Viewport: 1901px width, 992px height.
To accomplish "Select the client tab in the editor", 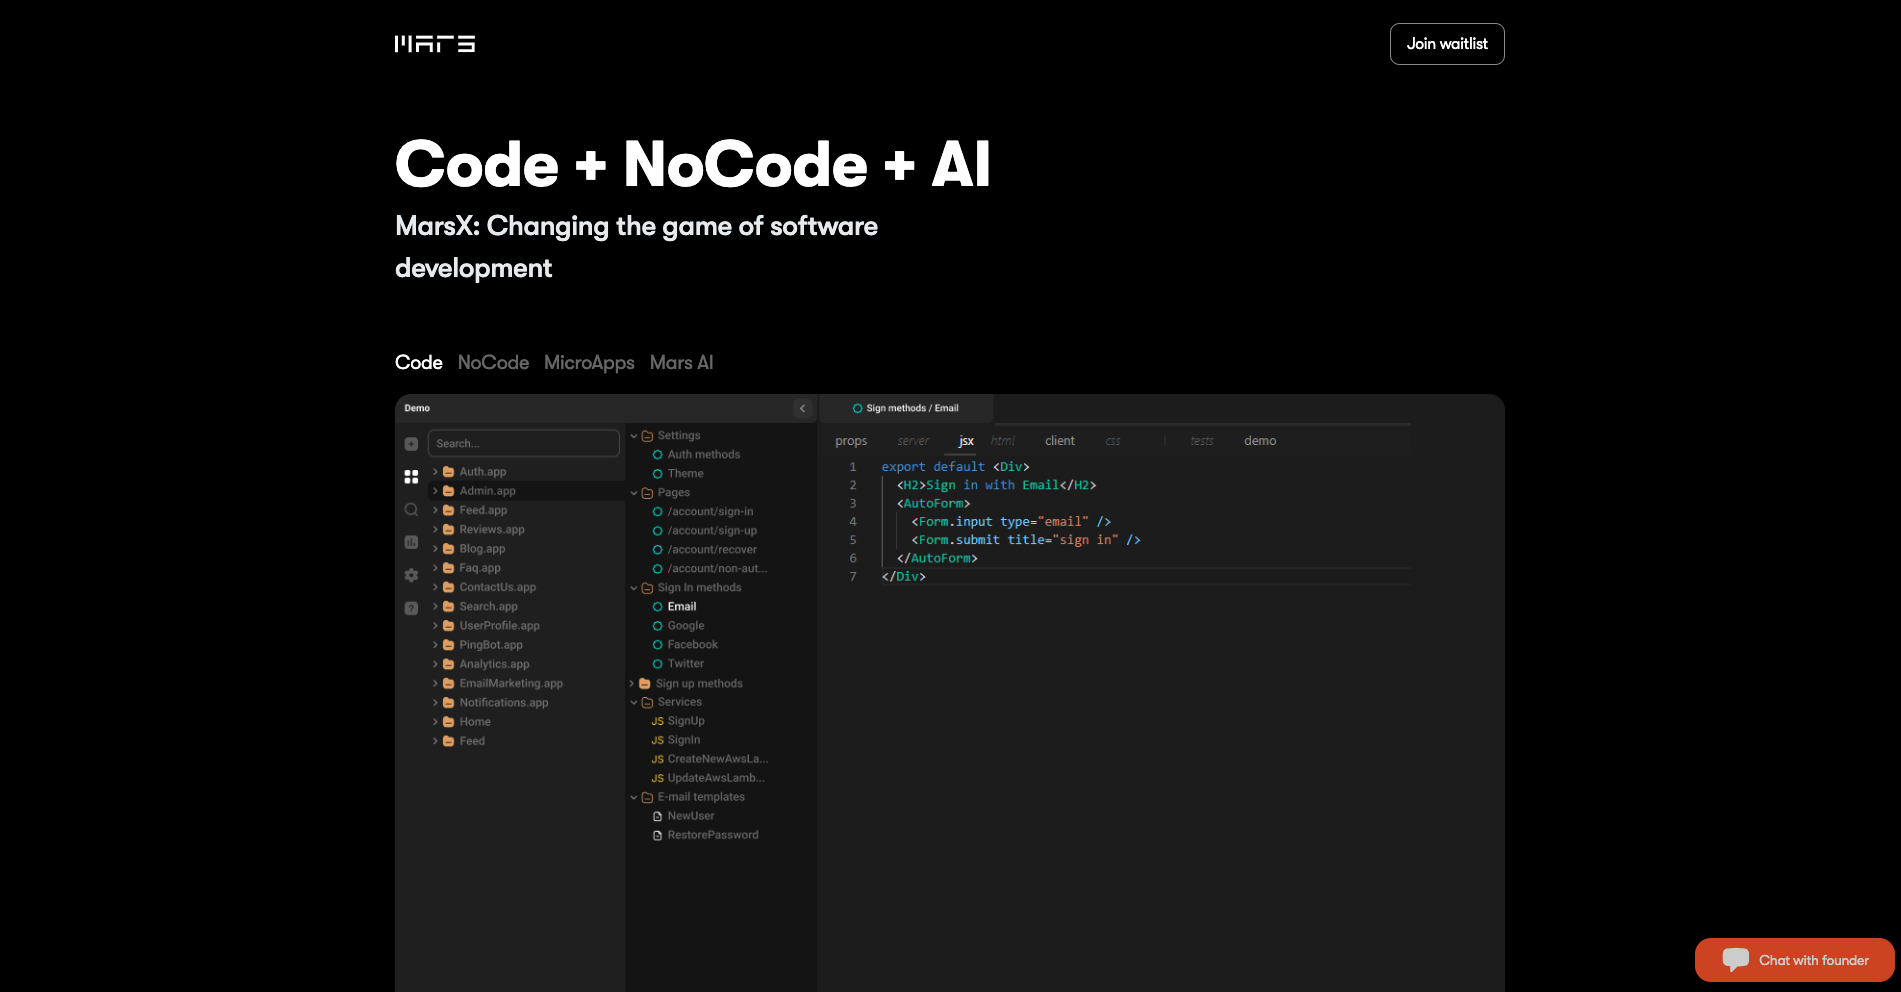I will click(x=1059, y=441).
